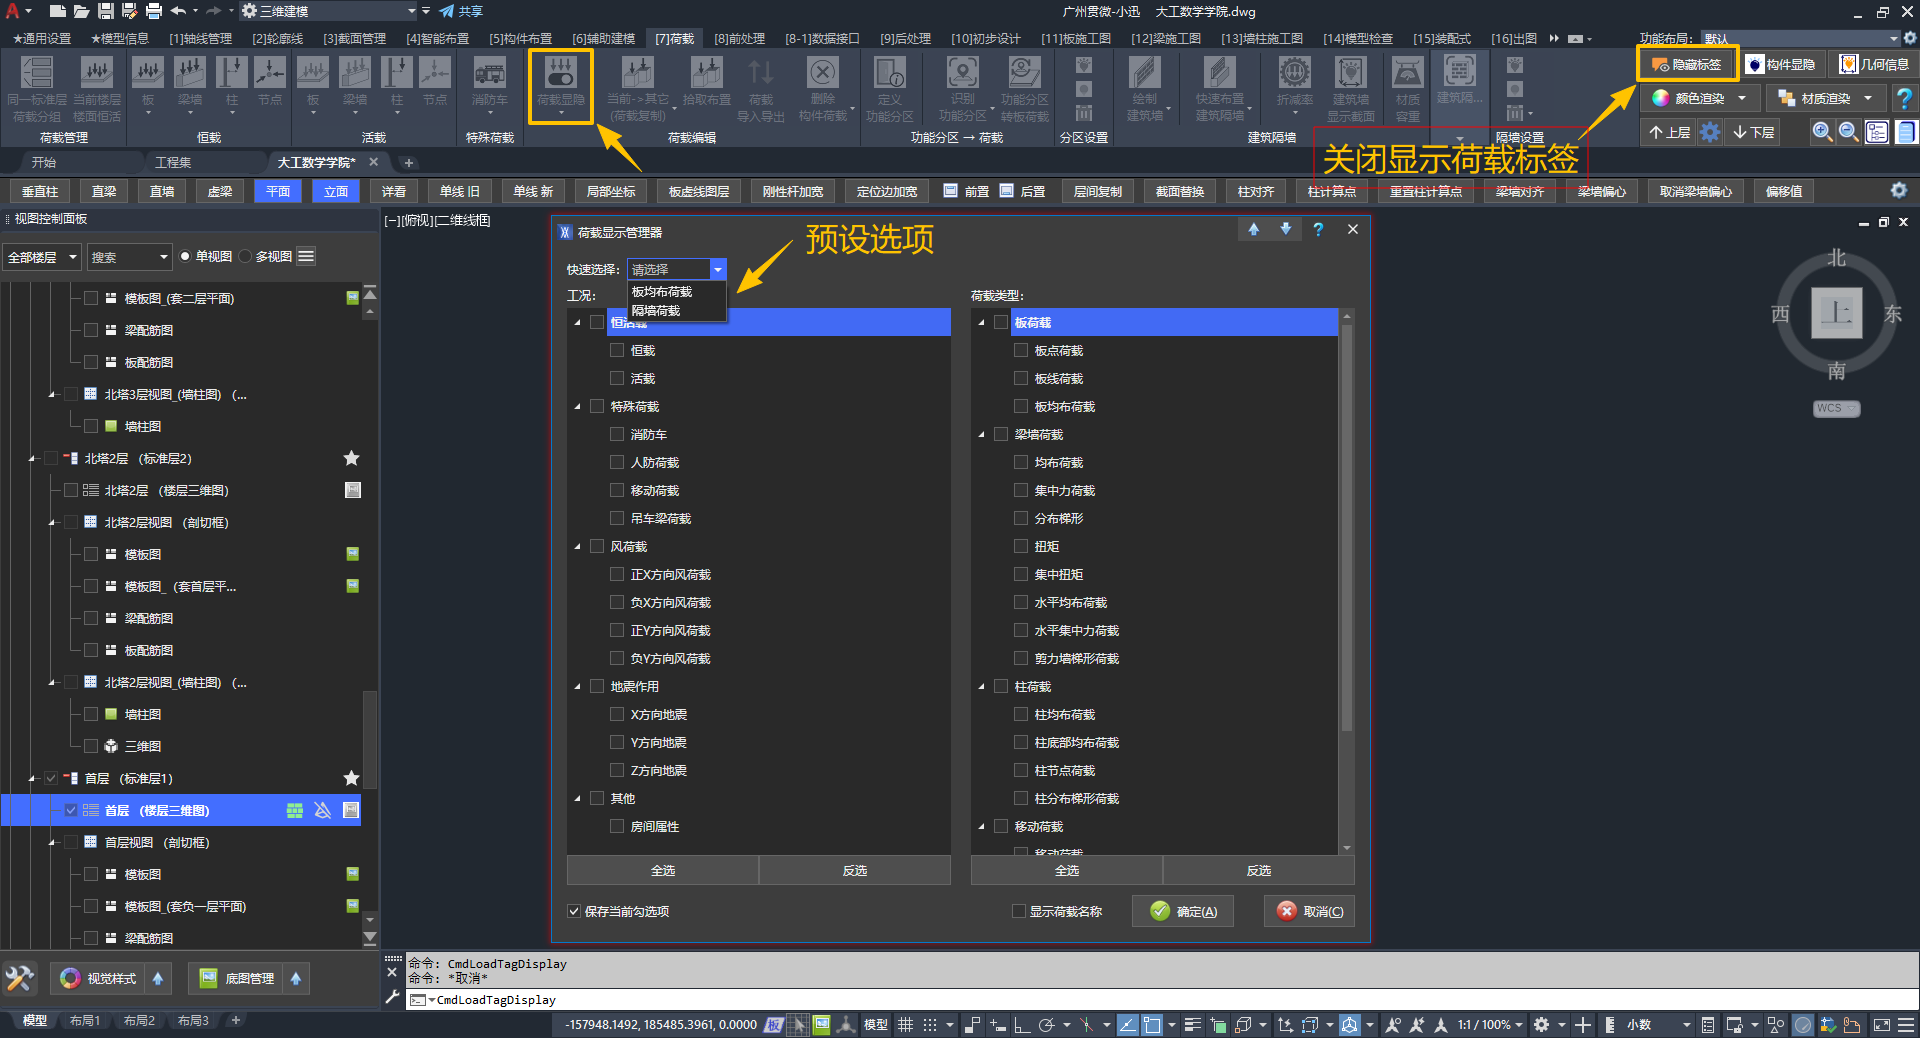Click 当前楼层楼面恒活 in the ribbon
This screenshot has width=1920, height=1038.
pos(97,88)
